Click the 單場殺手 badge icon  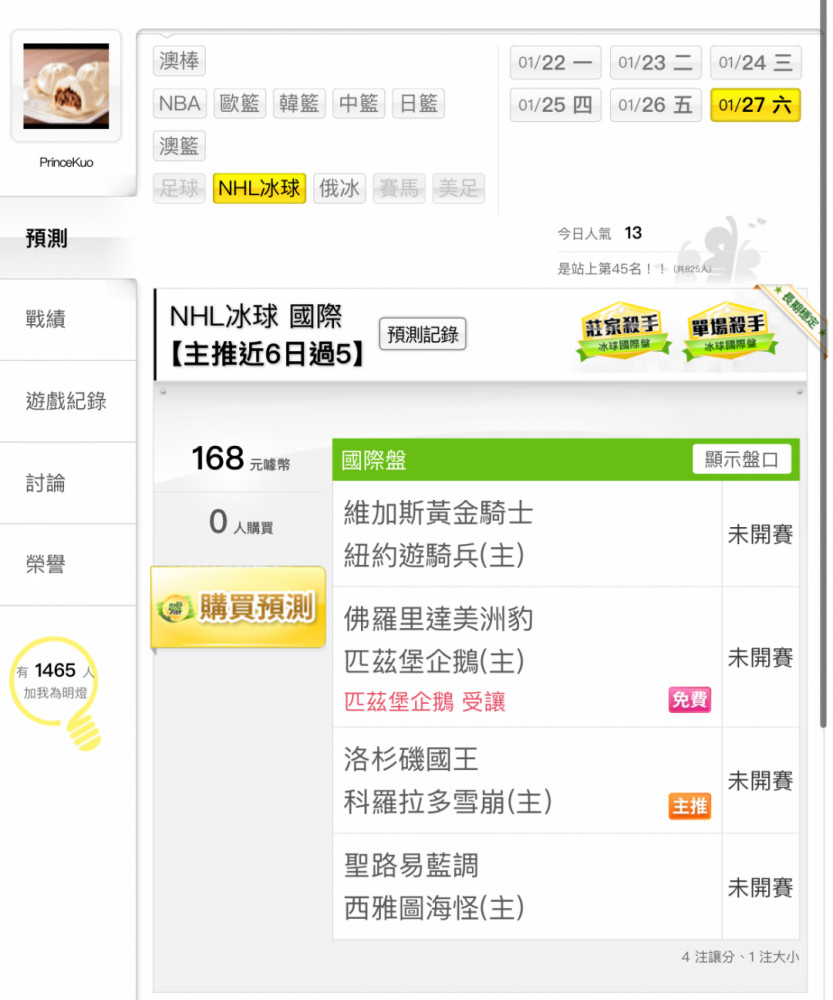pyautogui.click(x=729, y=331)
